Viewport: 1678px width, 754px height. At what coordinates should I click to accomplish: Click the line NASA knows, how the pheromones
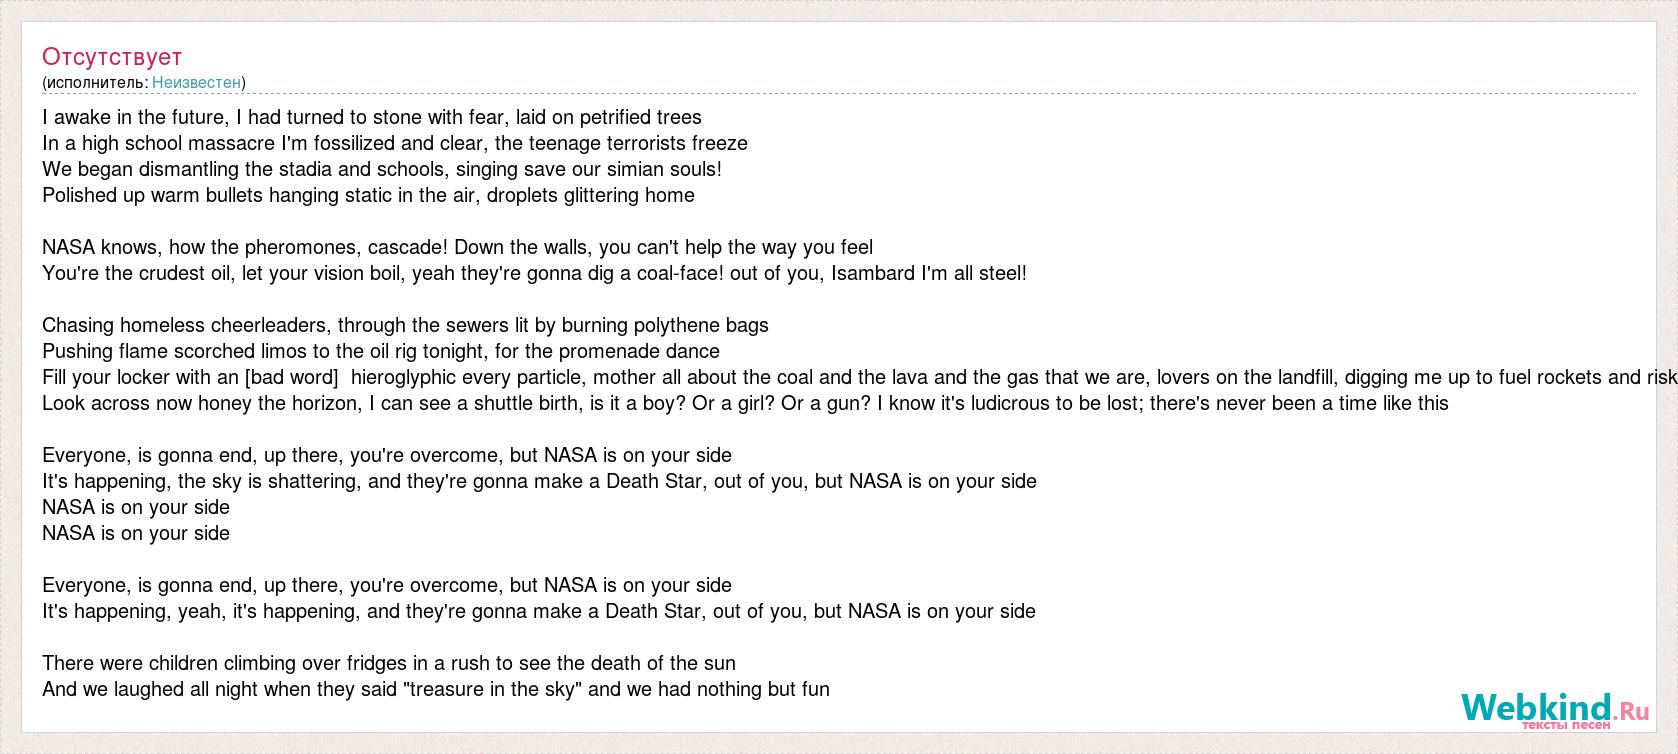click(x=458, y=247)
